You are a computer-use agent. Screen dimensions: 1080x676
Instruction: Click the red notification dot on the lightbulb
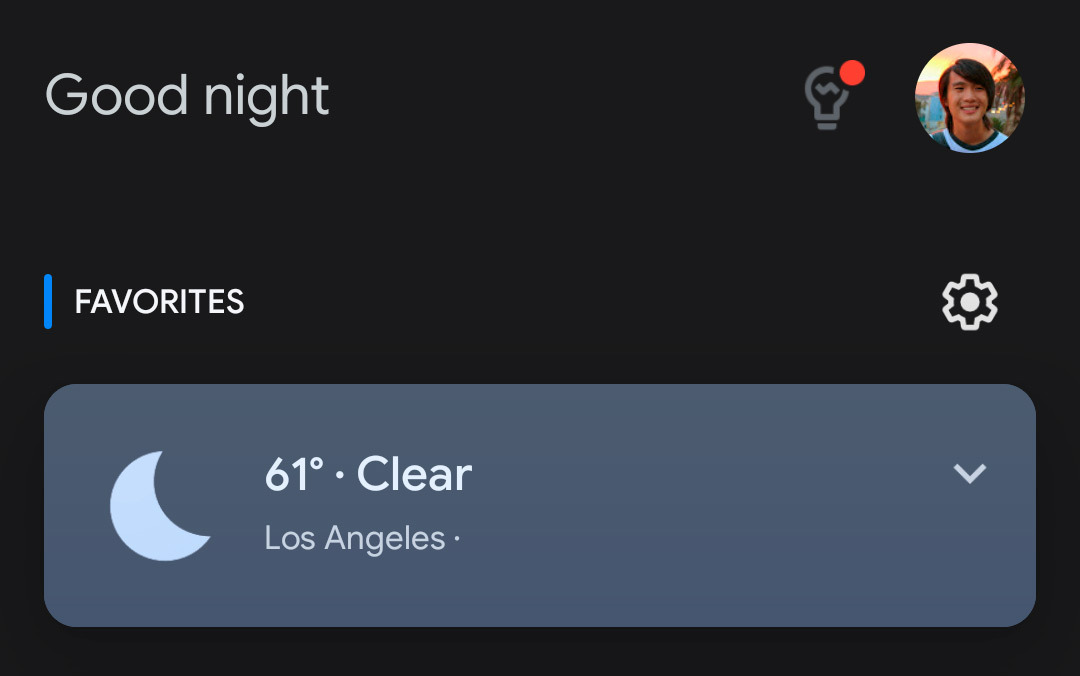click(x=852, y=73)
